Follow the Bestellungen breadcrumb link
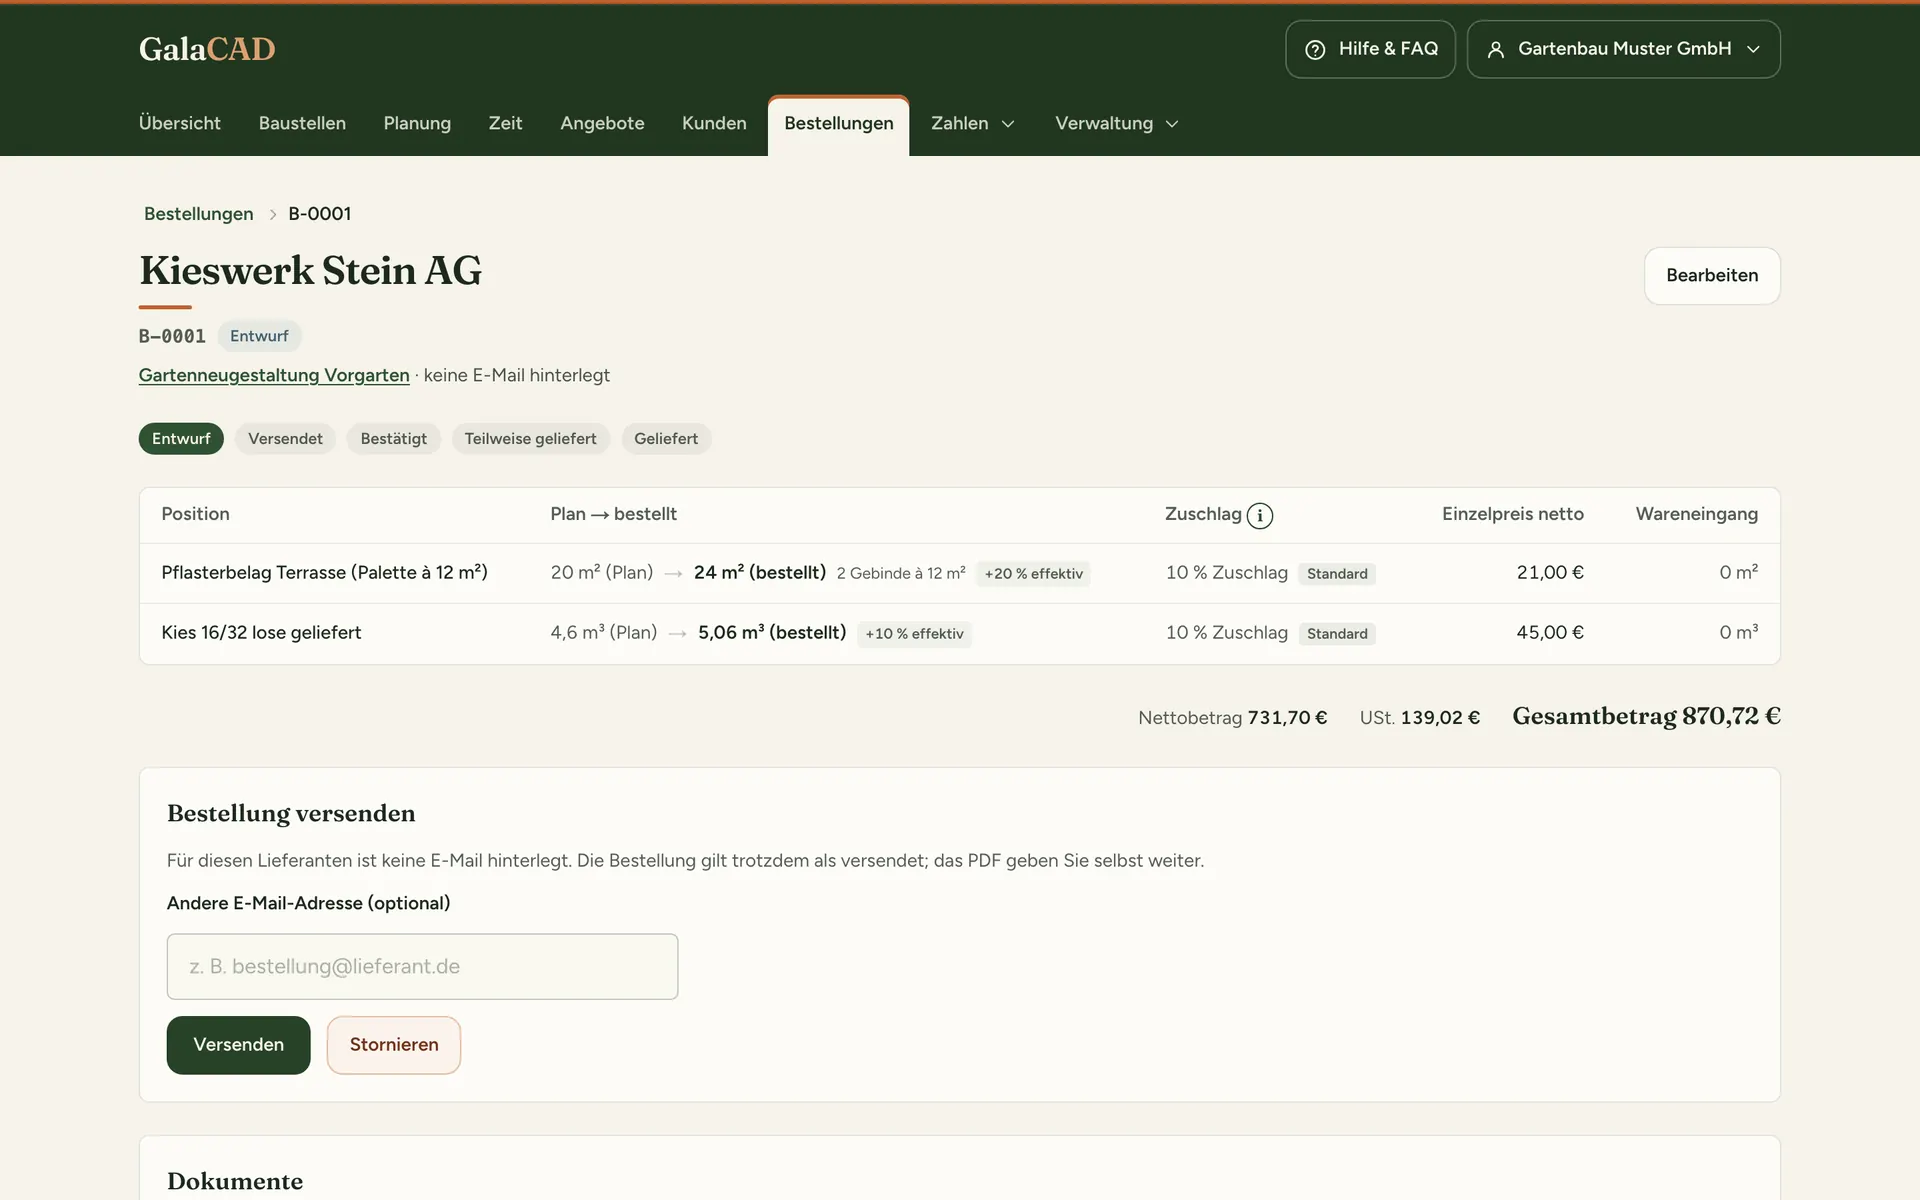This screenshot has width=1920, height=1200. tap(199, 214)
